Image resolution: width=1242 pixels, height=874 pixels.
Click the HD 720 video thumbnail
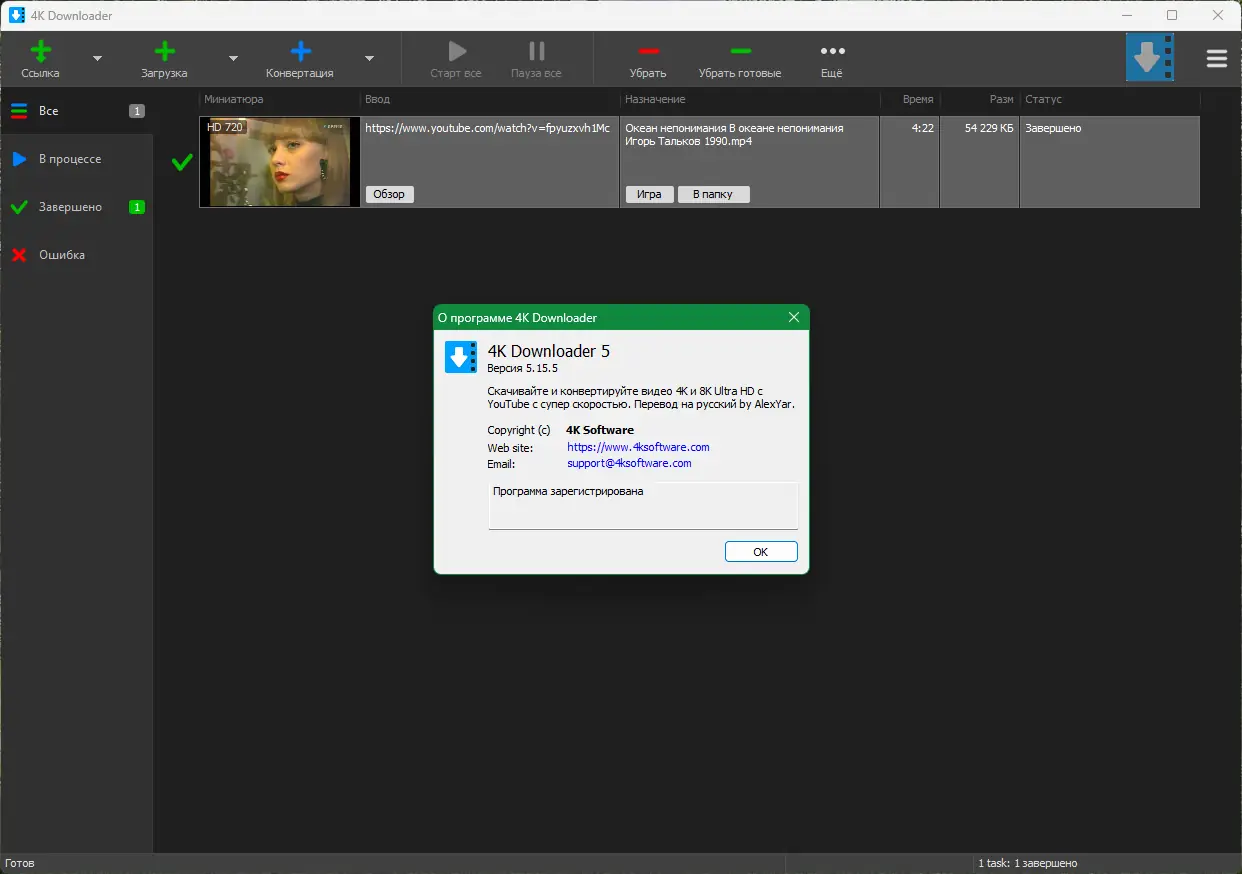280,162
